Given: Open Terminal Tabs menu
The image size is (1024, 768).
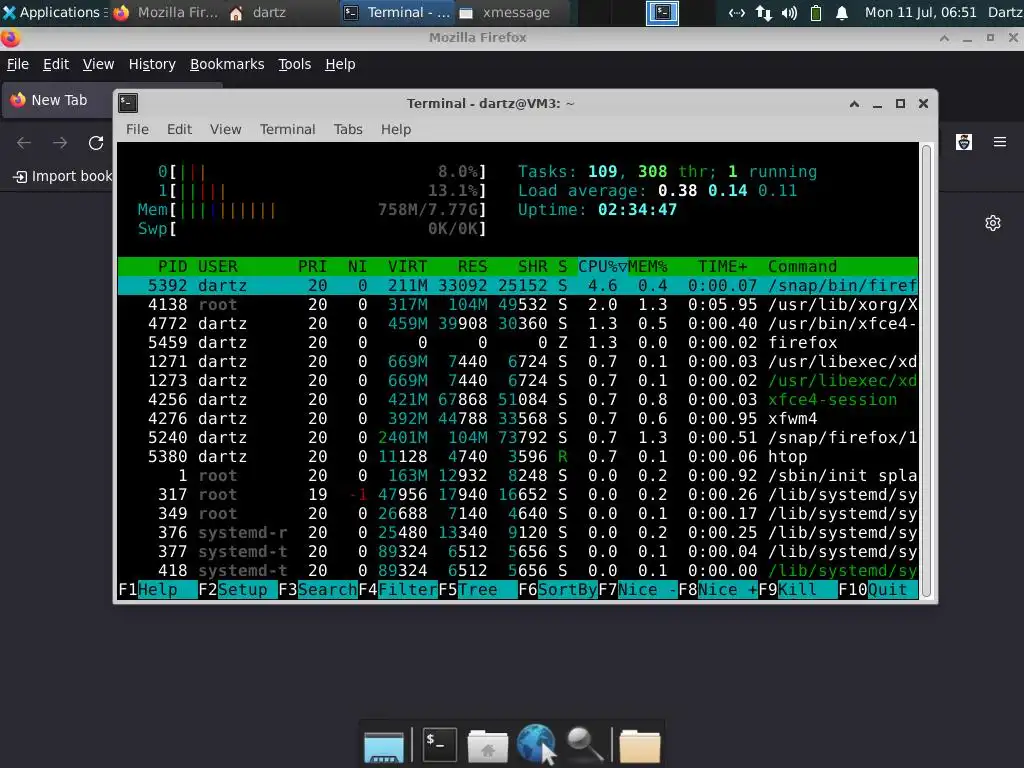Looking at the screenshot, I should [x=347, y=129].
